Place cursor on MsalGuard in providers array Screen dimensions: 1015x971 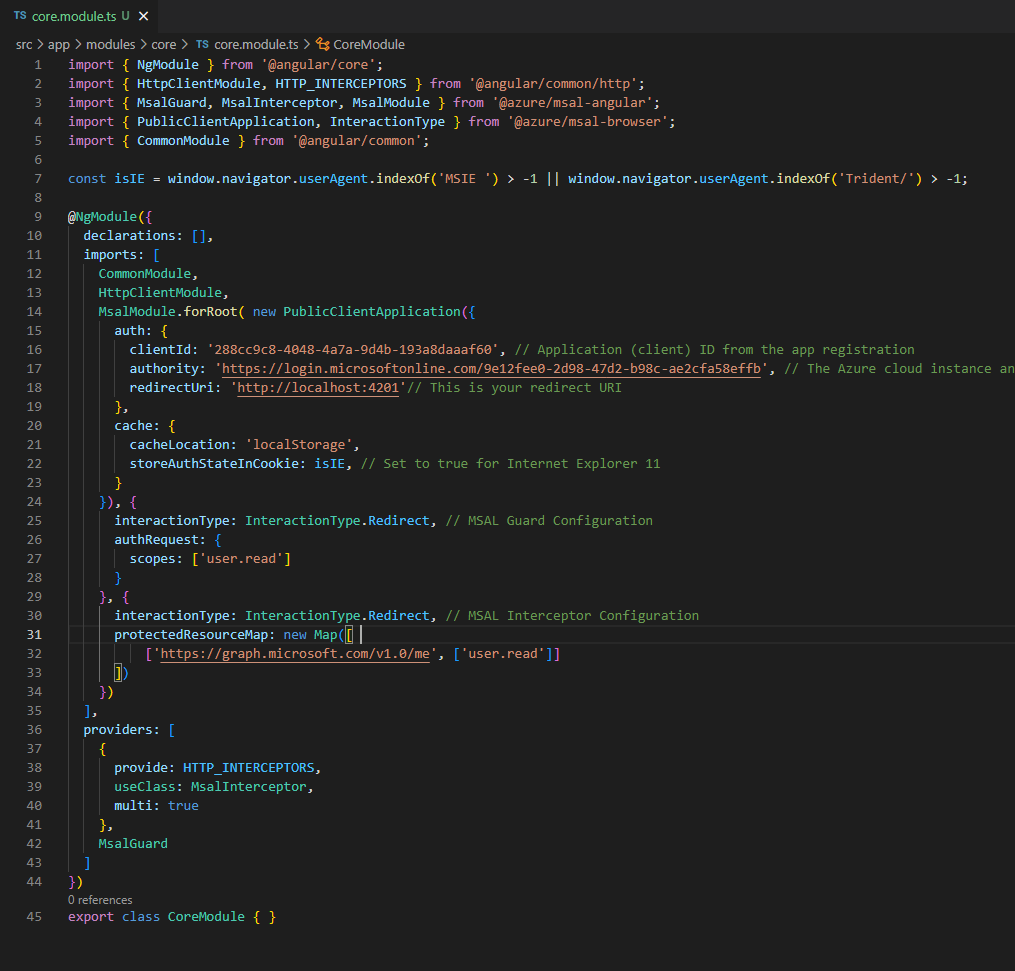click(x=133, y=844)
